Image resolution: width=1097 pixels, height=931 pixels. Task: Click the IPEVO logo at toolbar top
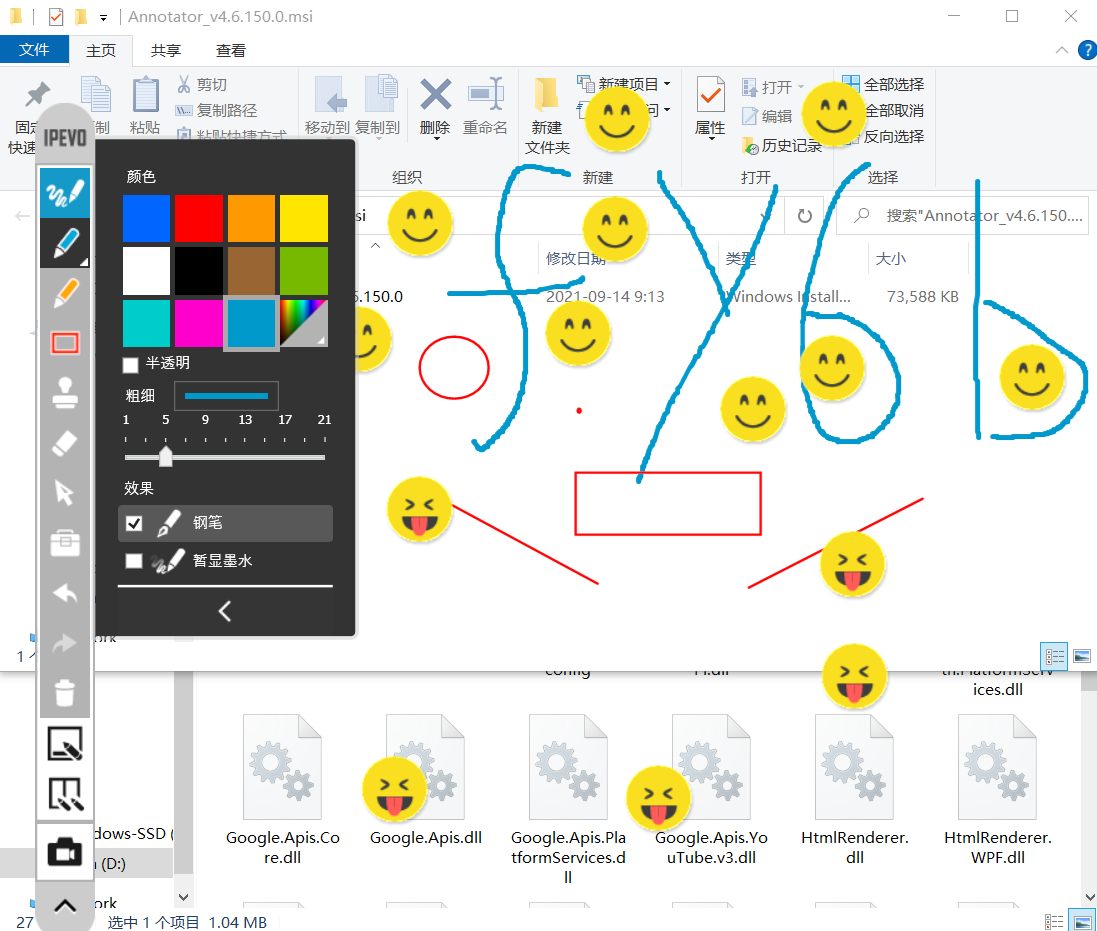65,137
